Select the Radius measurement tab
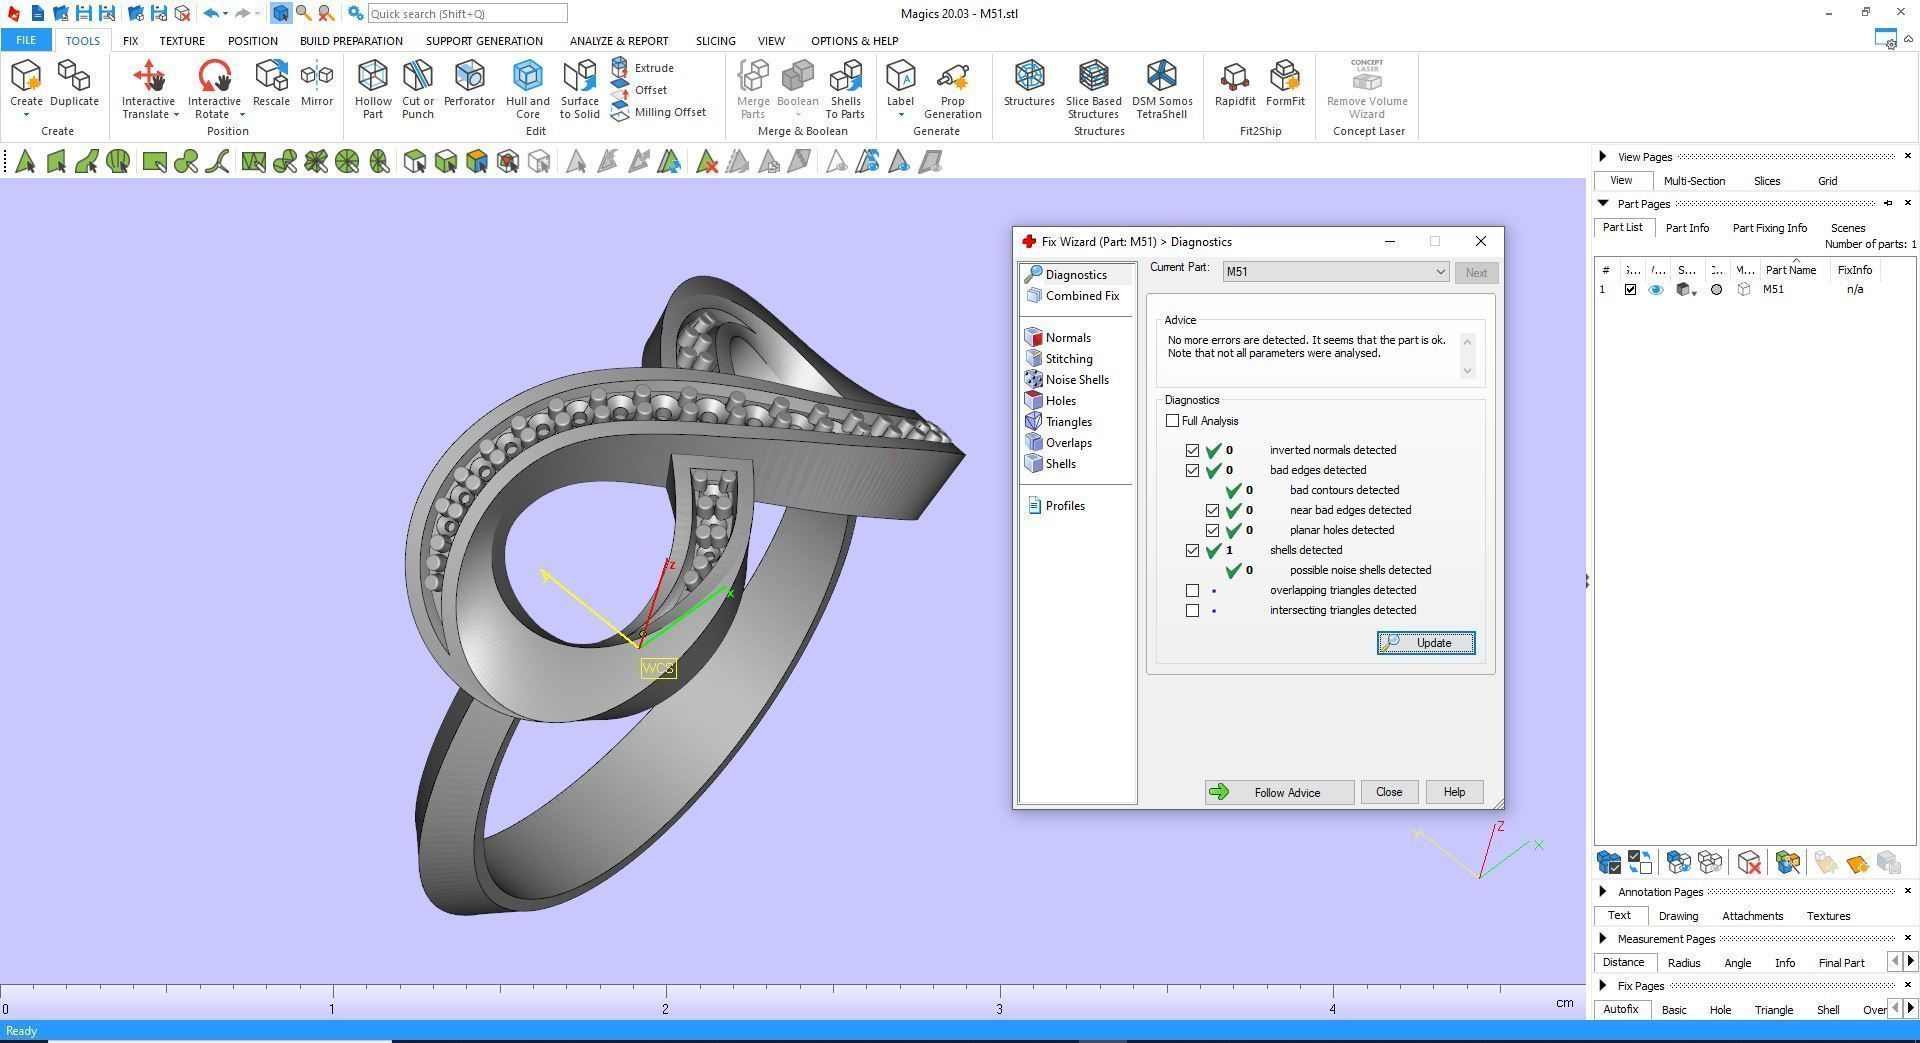 [1683, 963]
